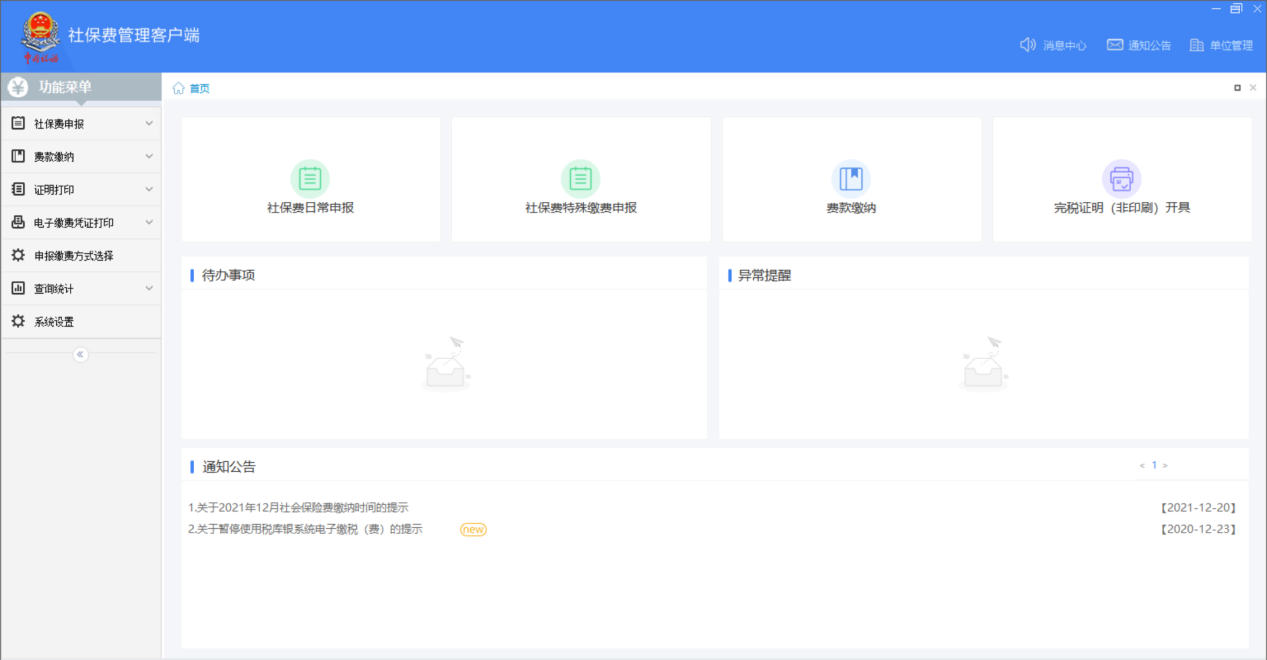This screenshot has height=660, width=1267.
Task: Expand the 费款缴纳 sidebar chevron
Action: [x=149, y=157]
